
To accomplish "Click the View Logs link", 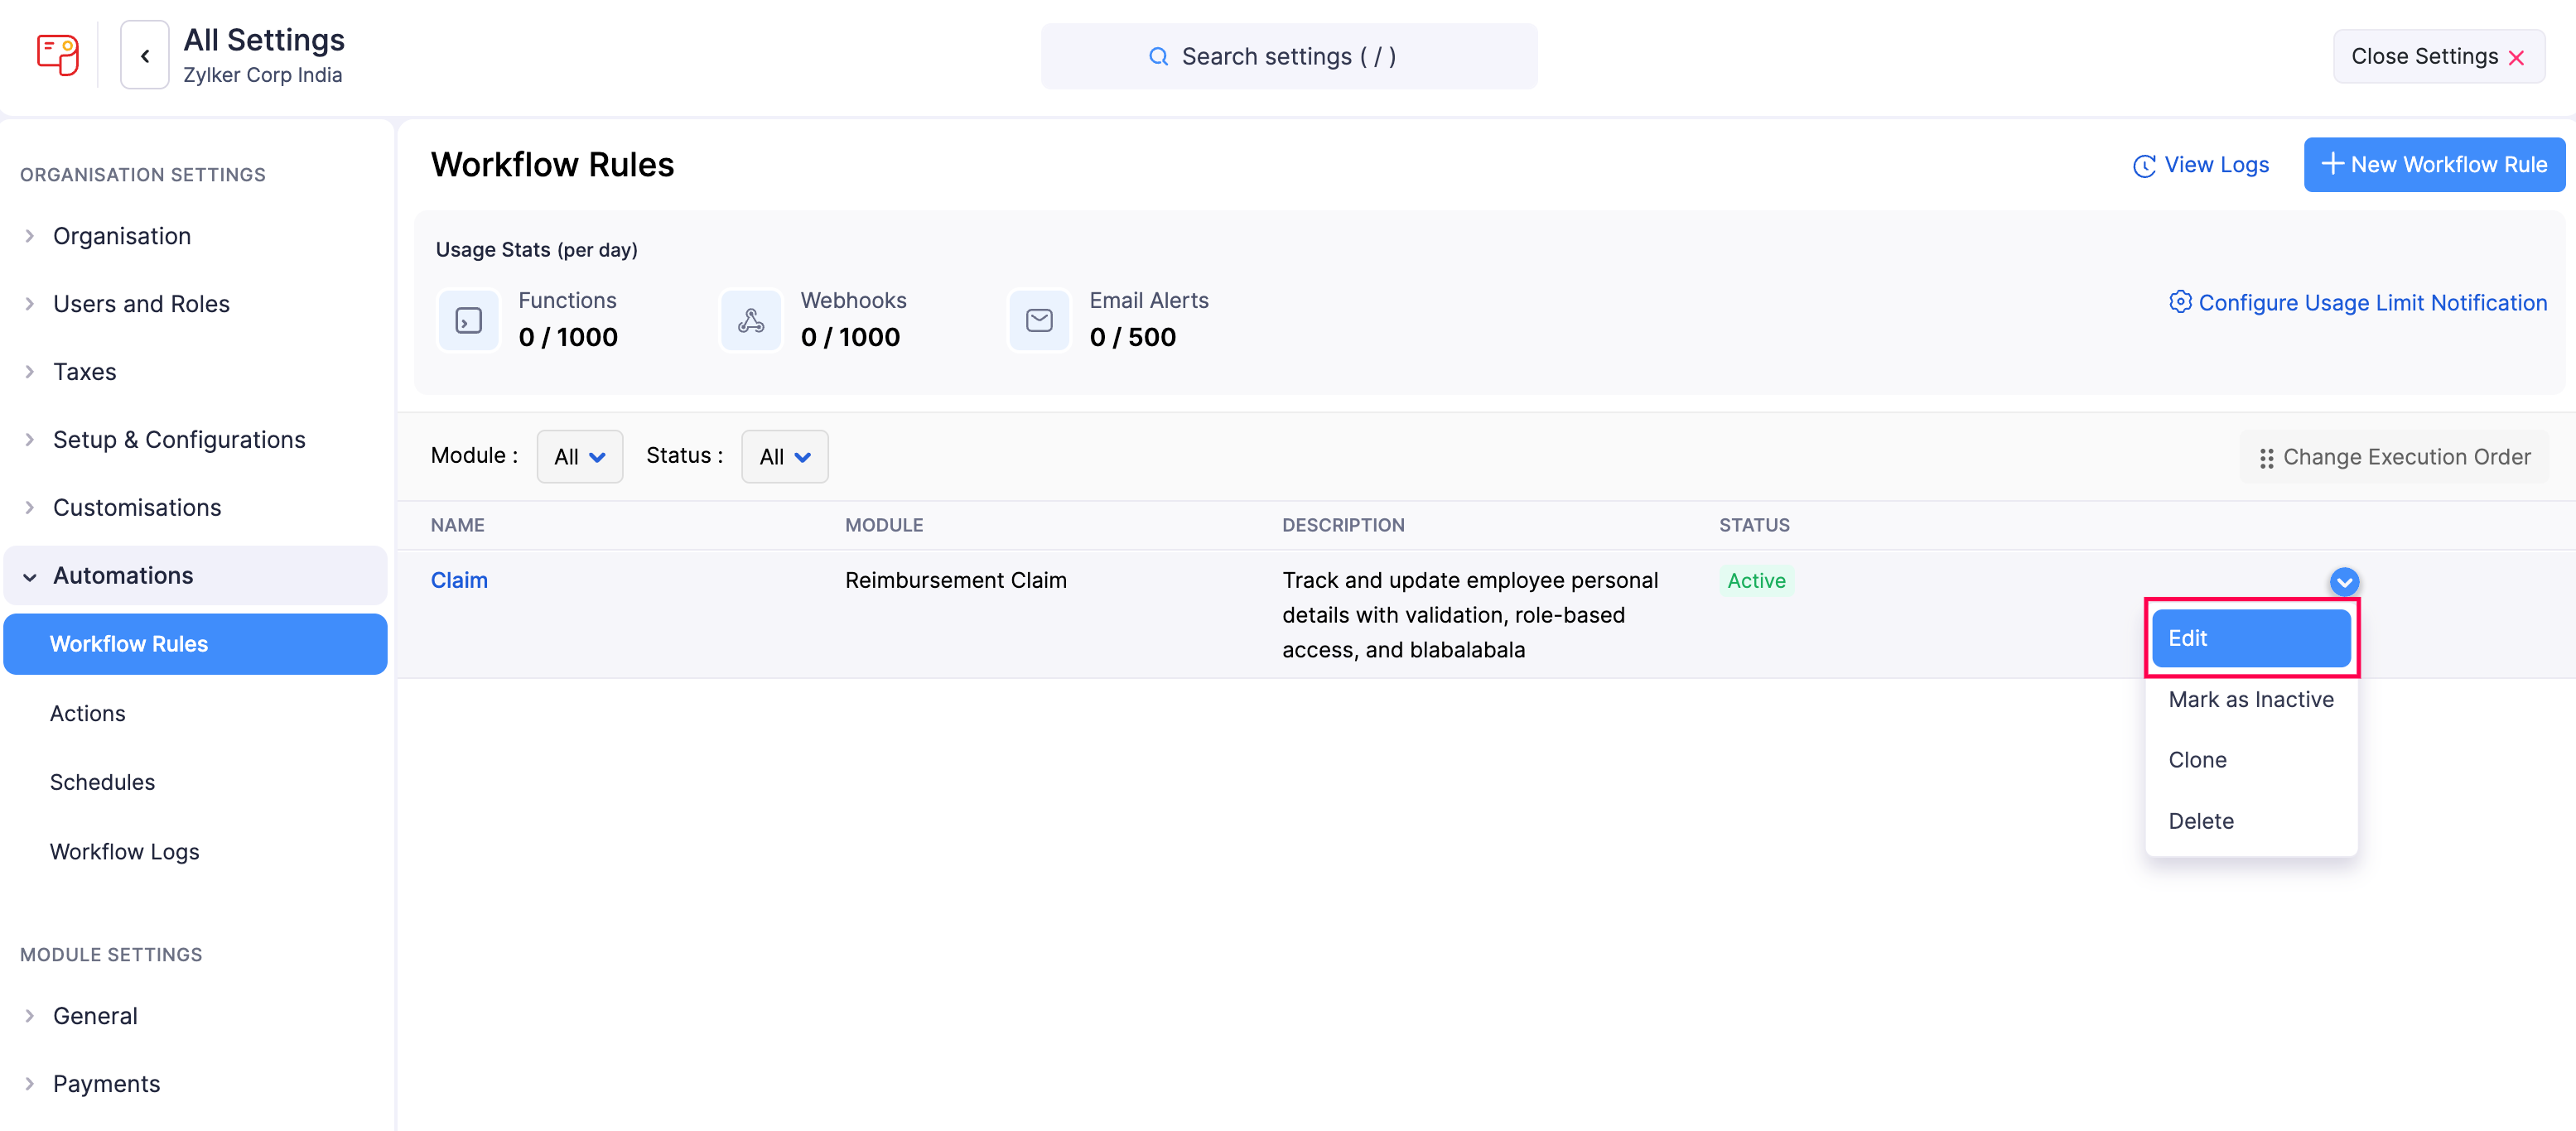I will (x=2201, y=165).
